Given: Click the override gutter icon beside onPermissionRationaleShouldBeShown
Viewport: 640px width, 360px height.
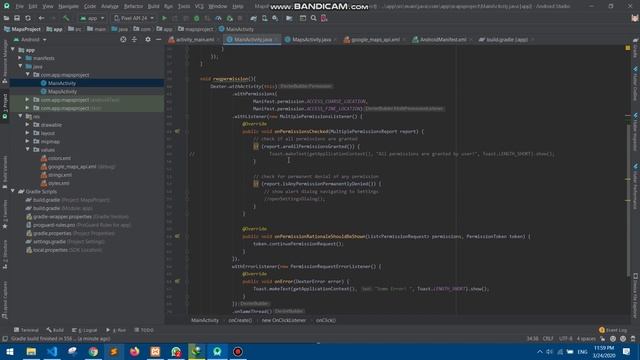Looking at the screenshot, I should click(x=177, y=236).
